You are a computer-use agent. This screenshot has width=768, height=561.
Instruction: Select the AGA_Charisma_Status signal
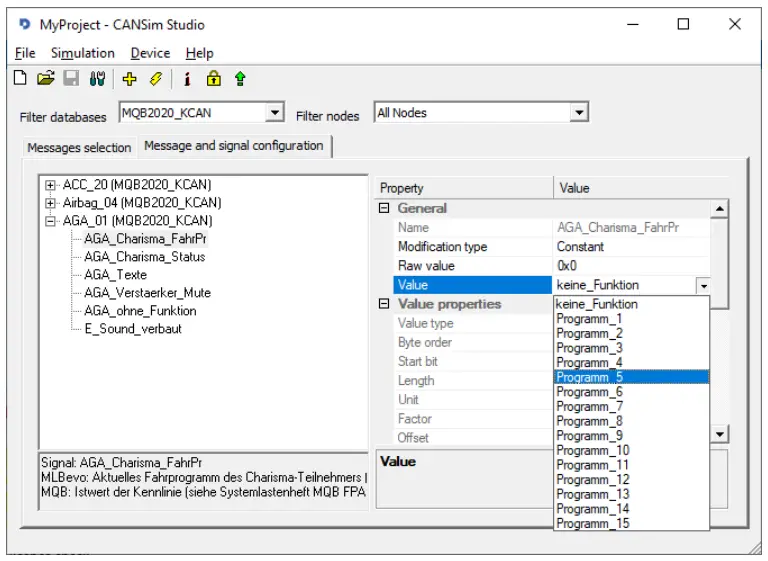144,257
